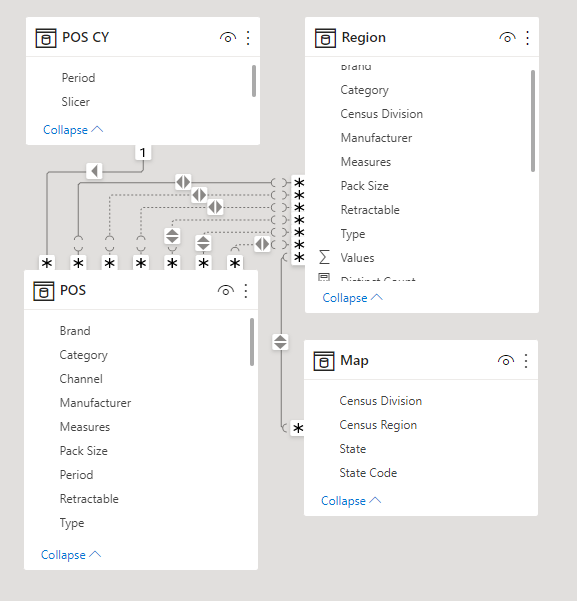Collapse the POS table

71,555
